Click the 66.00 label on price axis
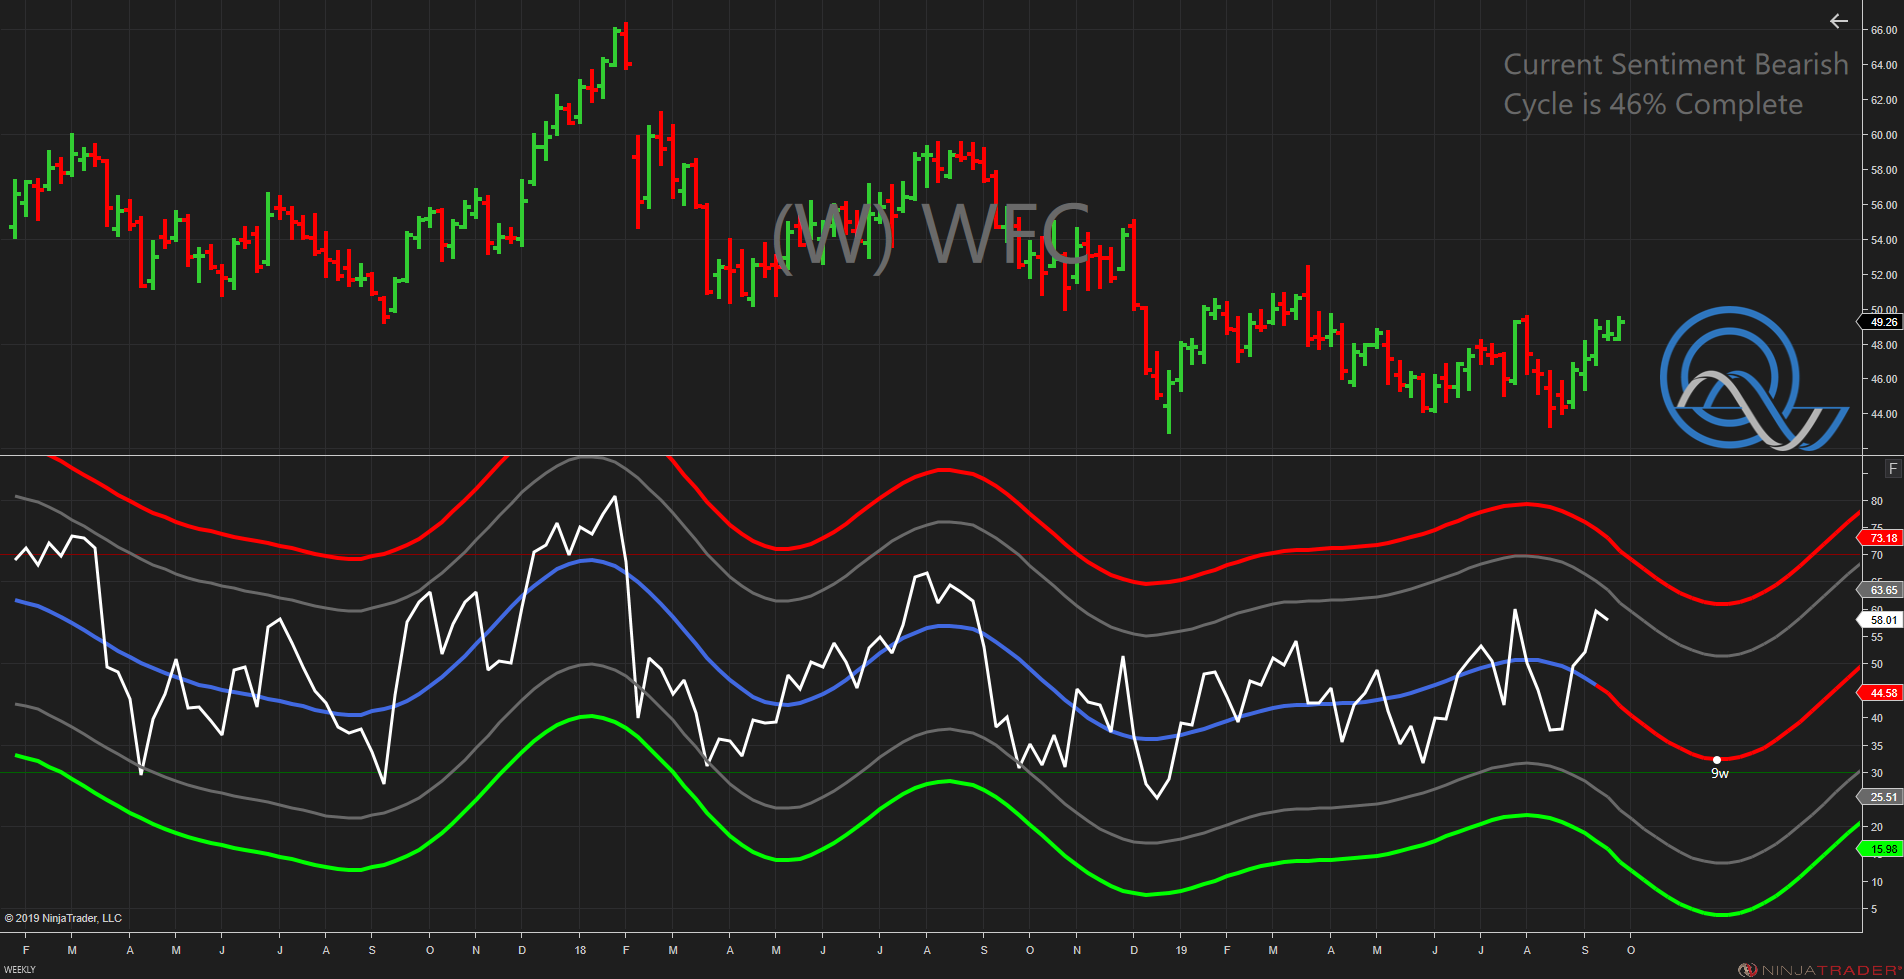This screenshot has height=979, width=1904. tap(1883, 30)
